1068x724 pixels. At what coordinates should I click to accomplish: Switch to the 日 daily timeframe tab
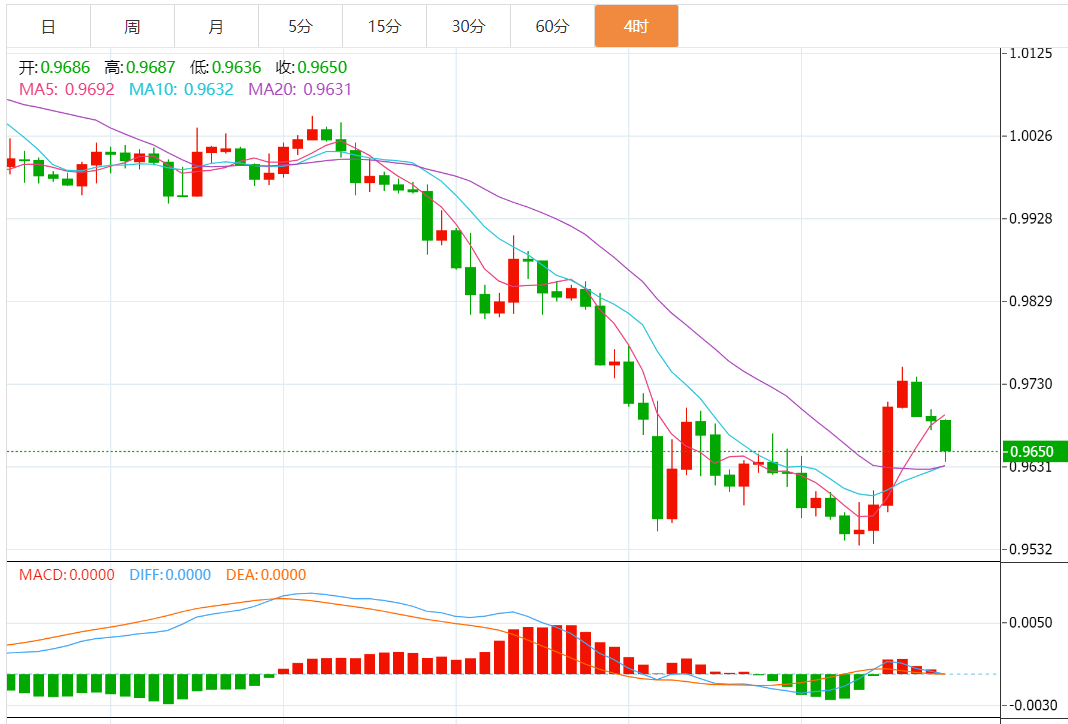(48, 27)
